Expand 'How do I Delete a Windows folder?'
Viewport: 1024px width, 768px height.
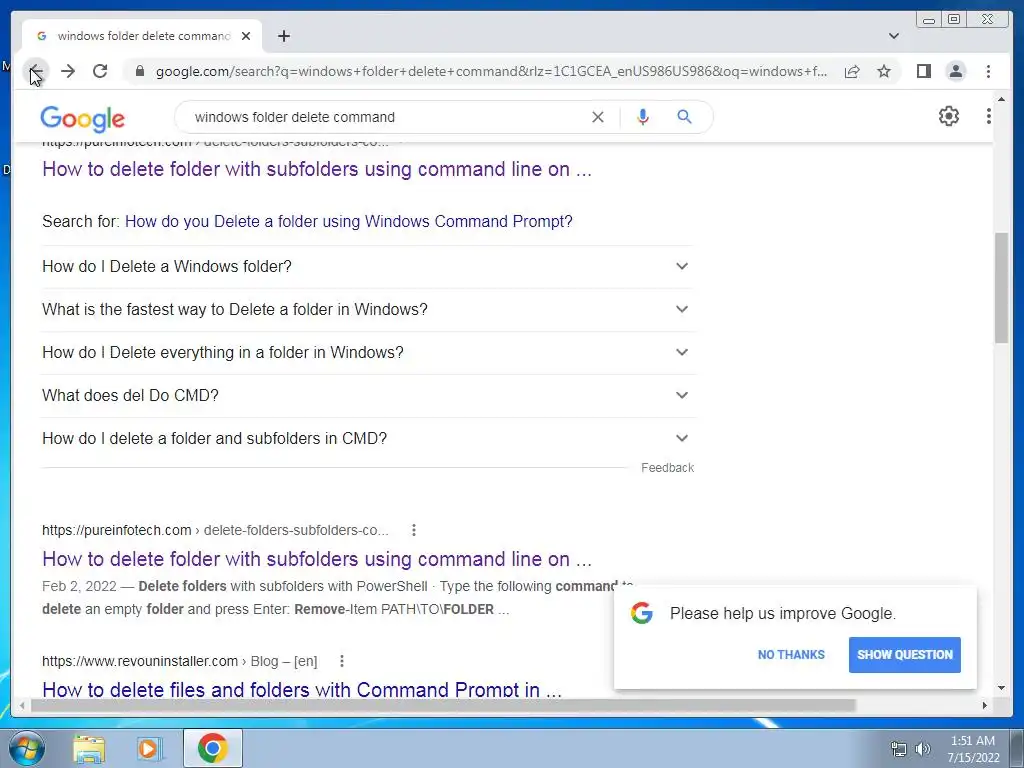368,266
